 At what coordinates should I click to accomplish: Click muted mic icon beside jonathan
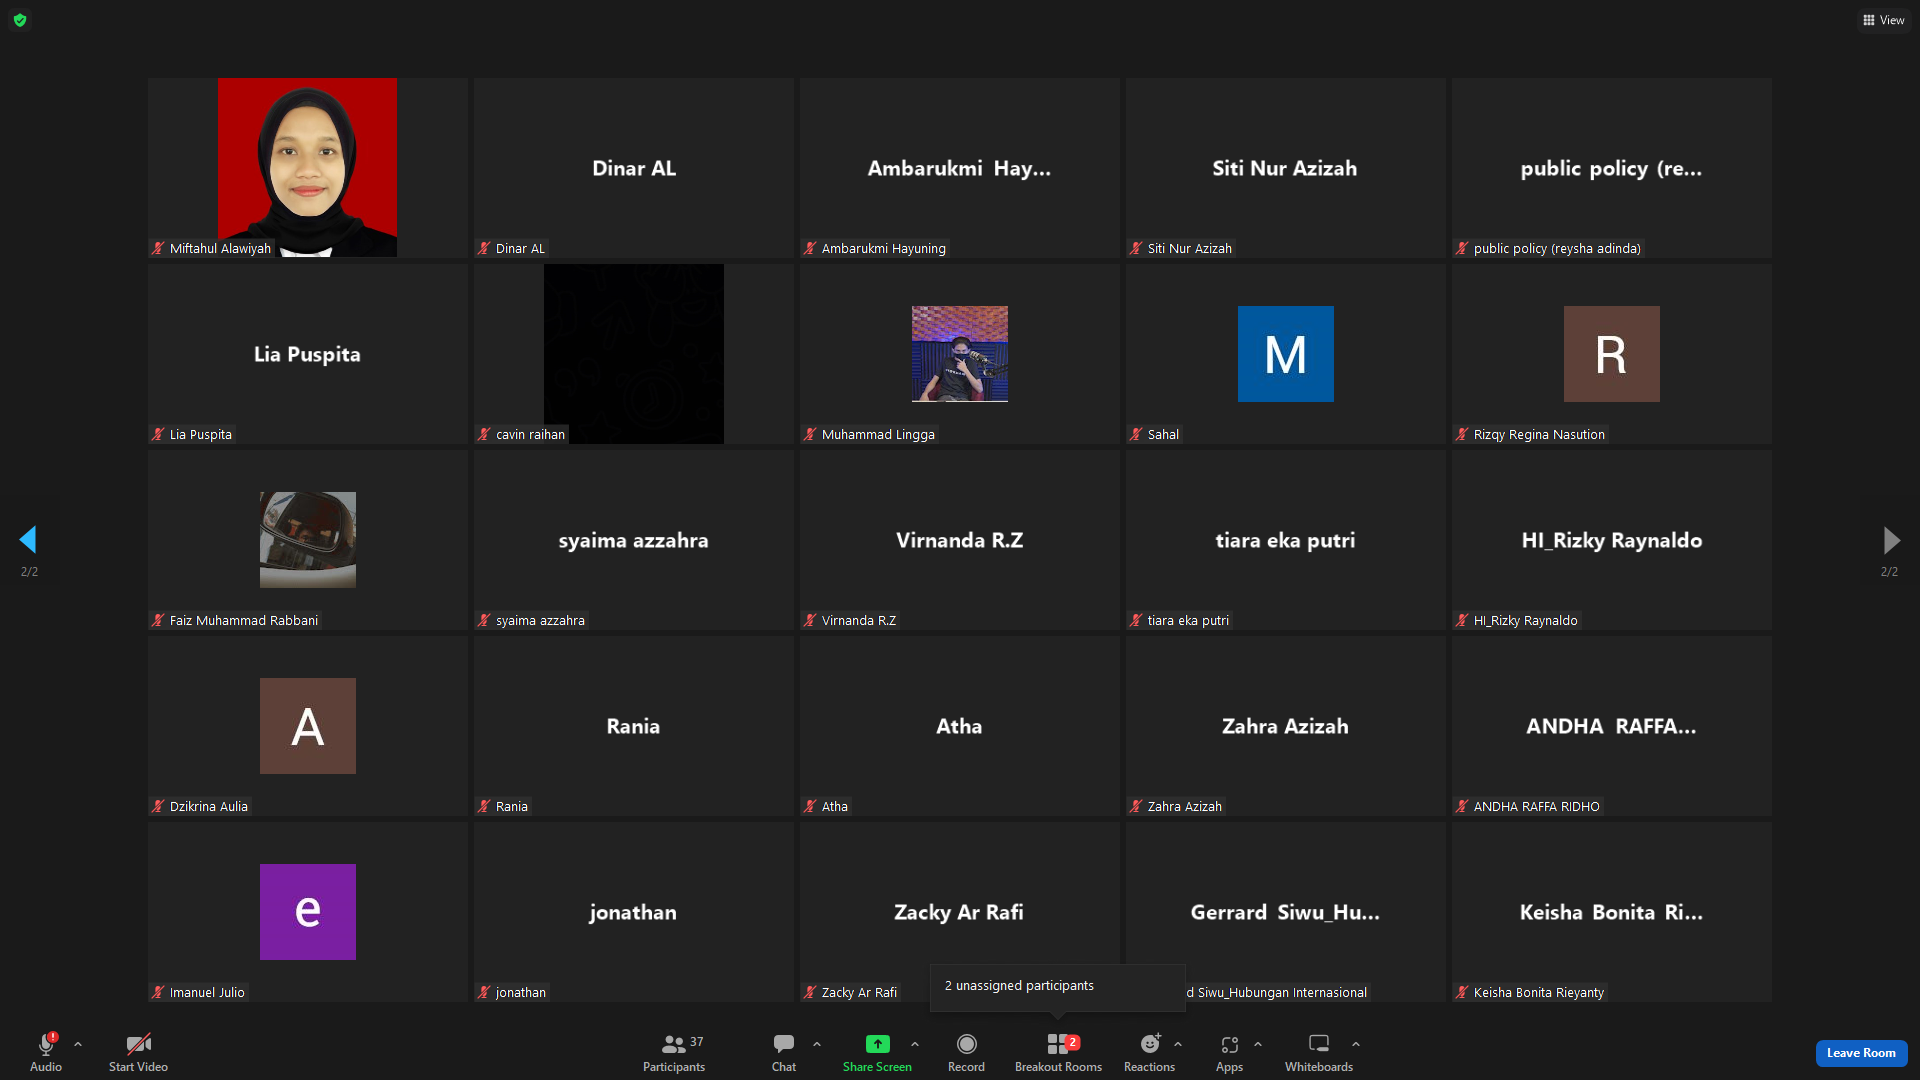pos(484,992)
